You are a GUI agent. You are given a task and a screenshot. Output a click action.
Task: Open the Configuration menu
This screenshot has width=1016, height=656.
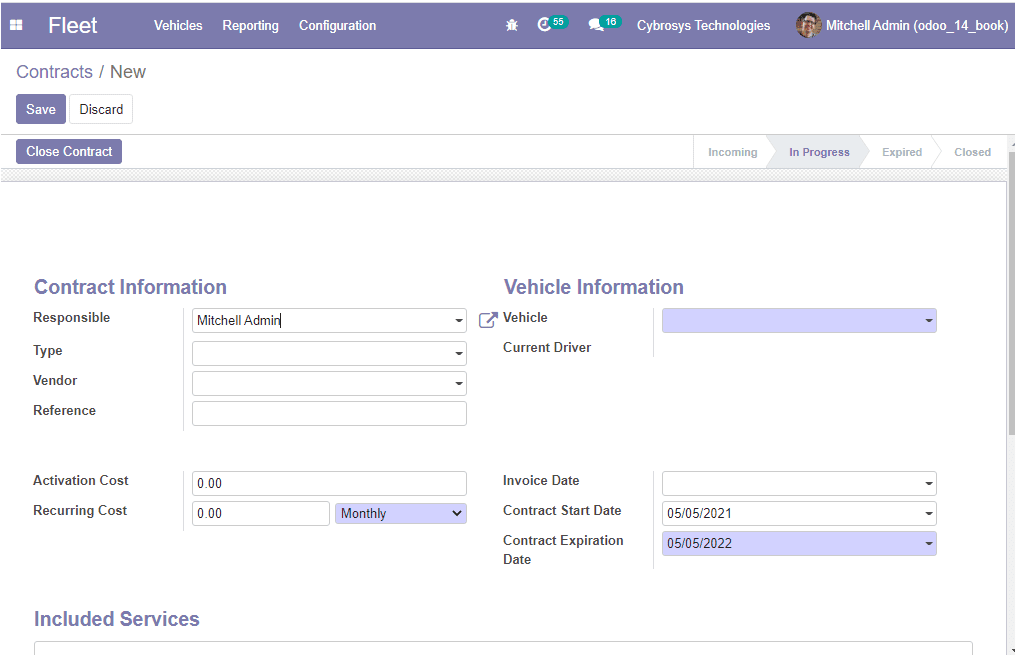(x=337, y=25)
